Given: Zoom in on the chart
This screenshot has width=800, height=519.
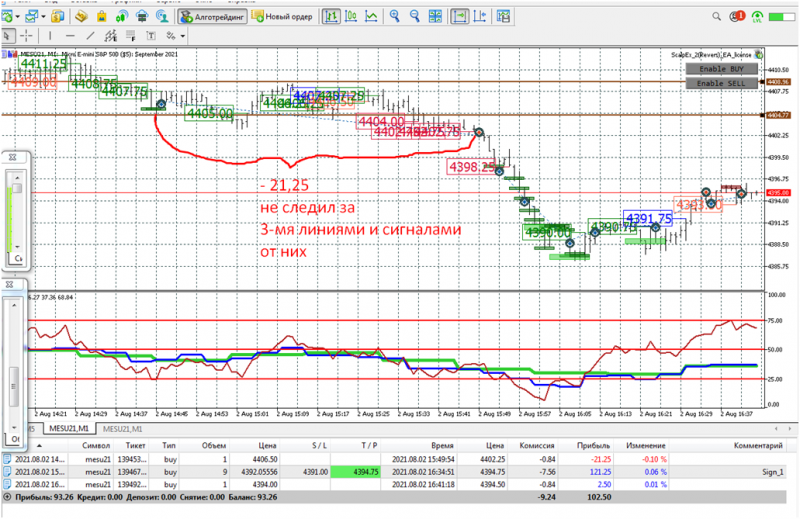Looking at the screenshot, I should [394, 17].
